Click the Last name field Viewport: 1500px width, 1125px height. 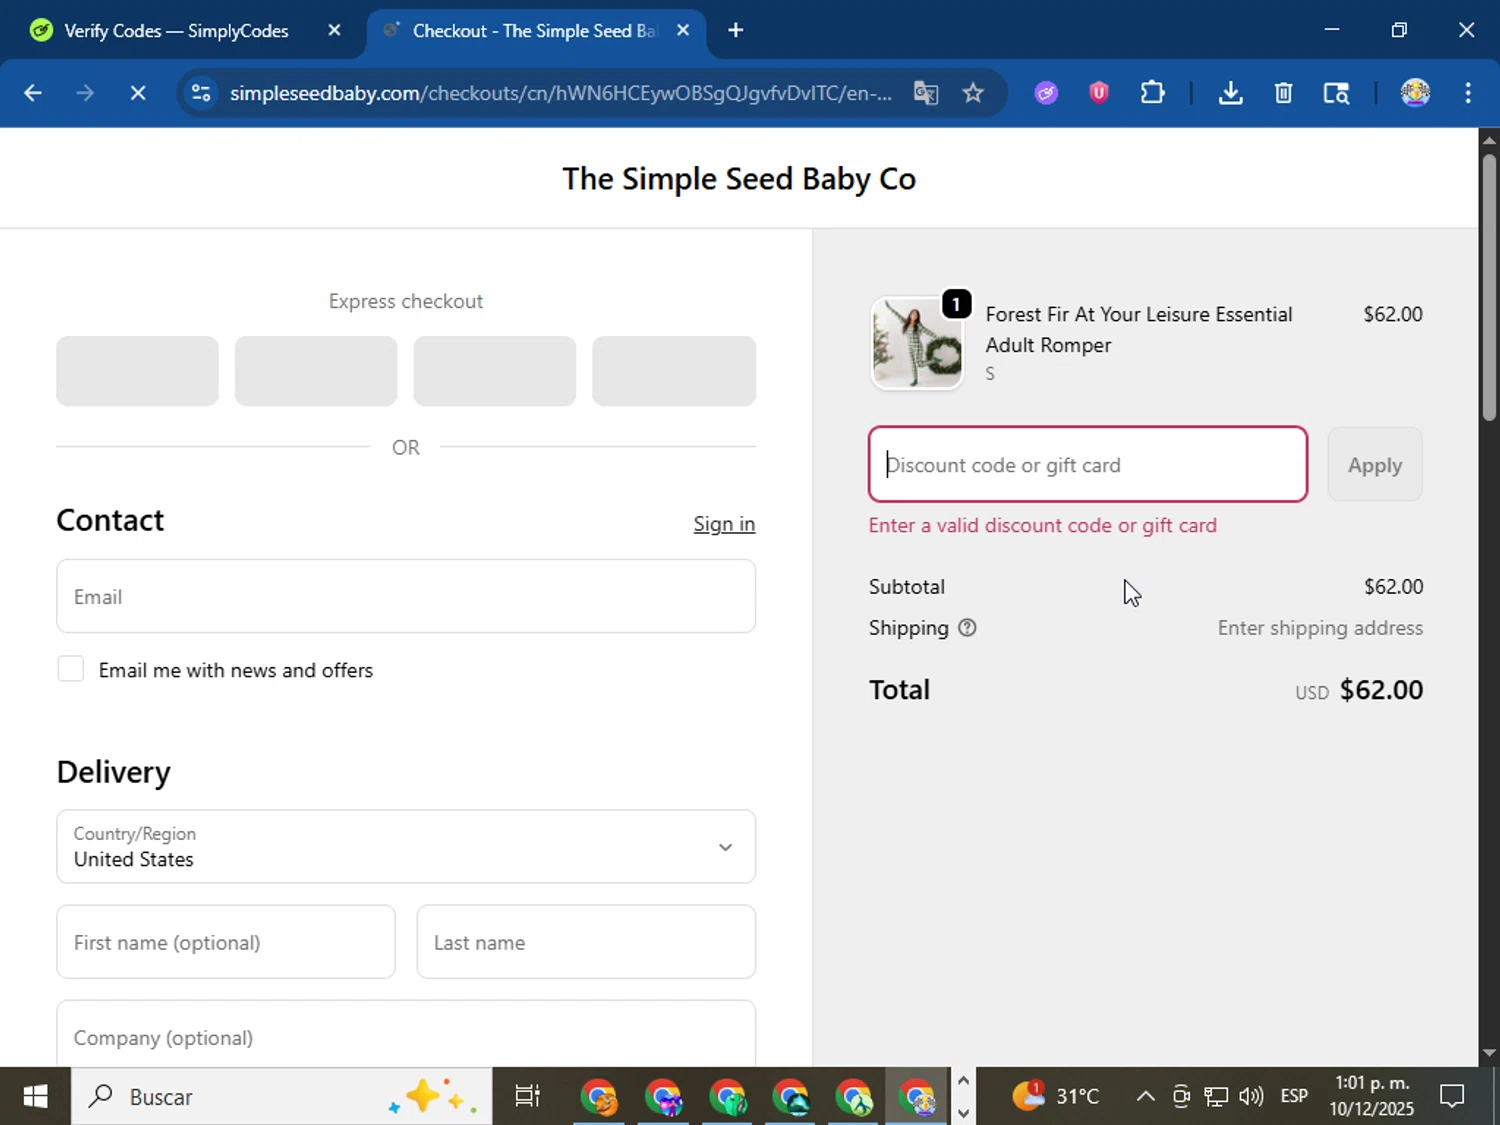click(586, 942)
